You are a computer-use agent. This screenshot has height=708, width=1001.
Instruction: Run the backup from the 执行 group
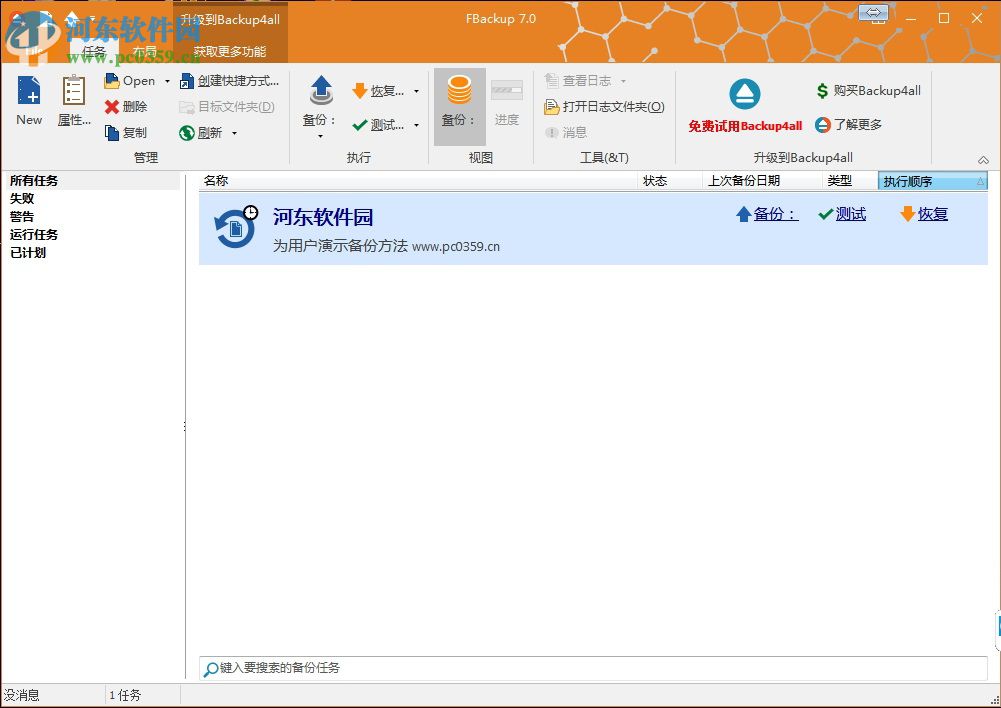pyautogui.click(x=320, y=100)
